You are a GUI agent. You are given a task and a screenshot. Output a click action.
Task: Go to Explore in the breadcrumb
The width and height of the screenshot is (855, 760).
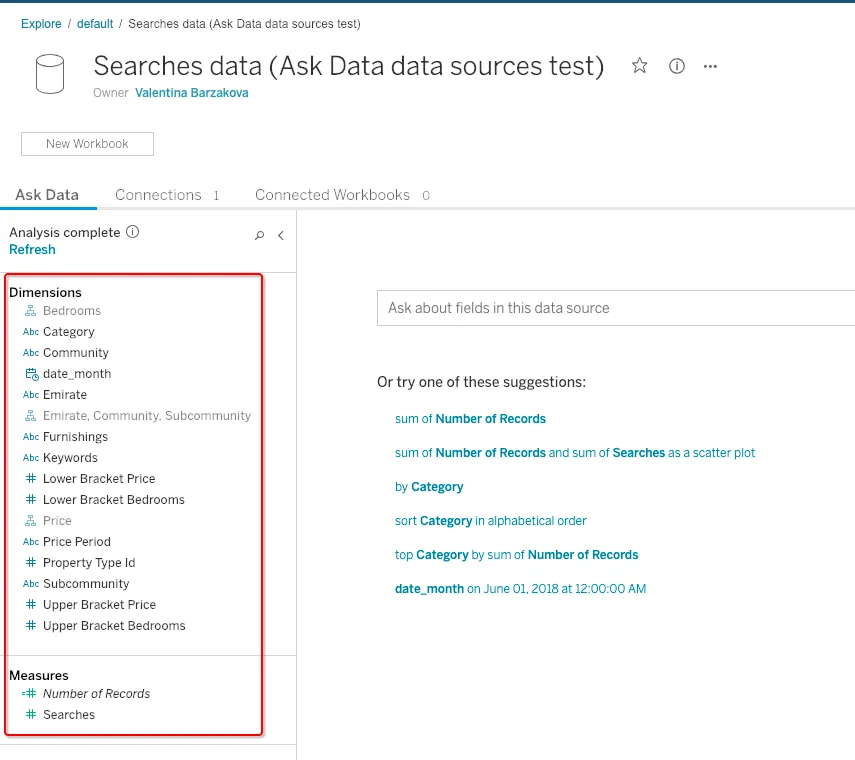pyautogui.click(x=41, y=23)
